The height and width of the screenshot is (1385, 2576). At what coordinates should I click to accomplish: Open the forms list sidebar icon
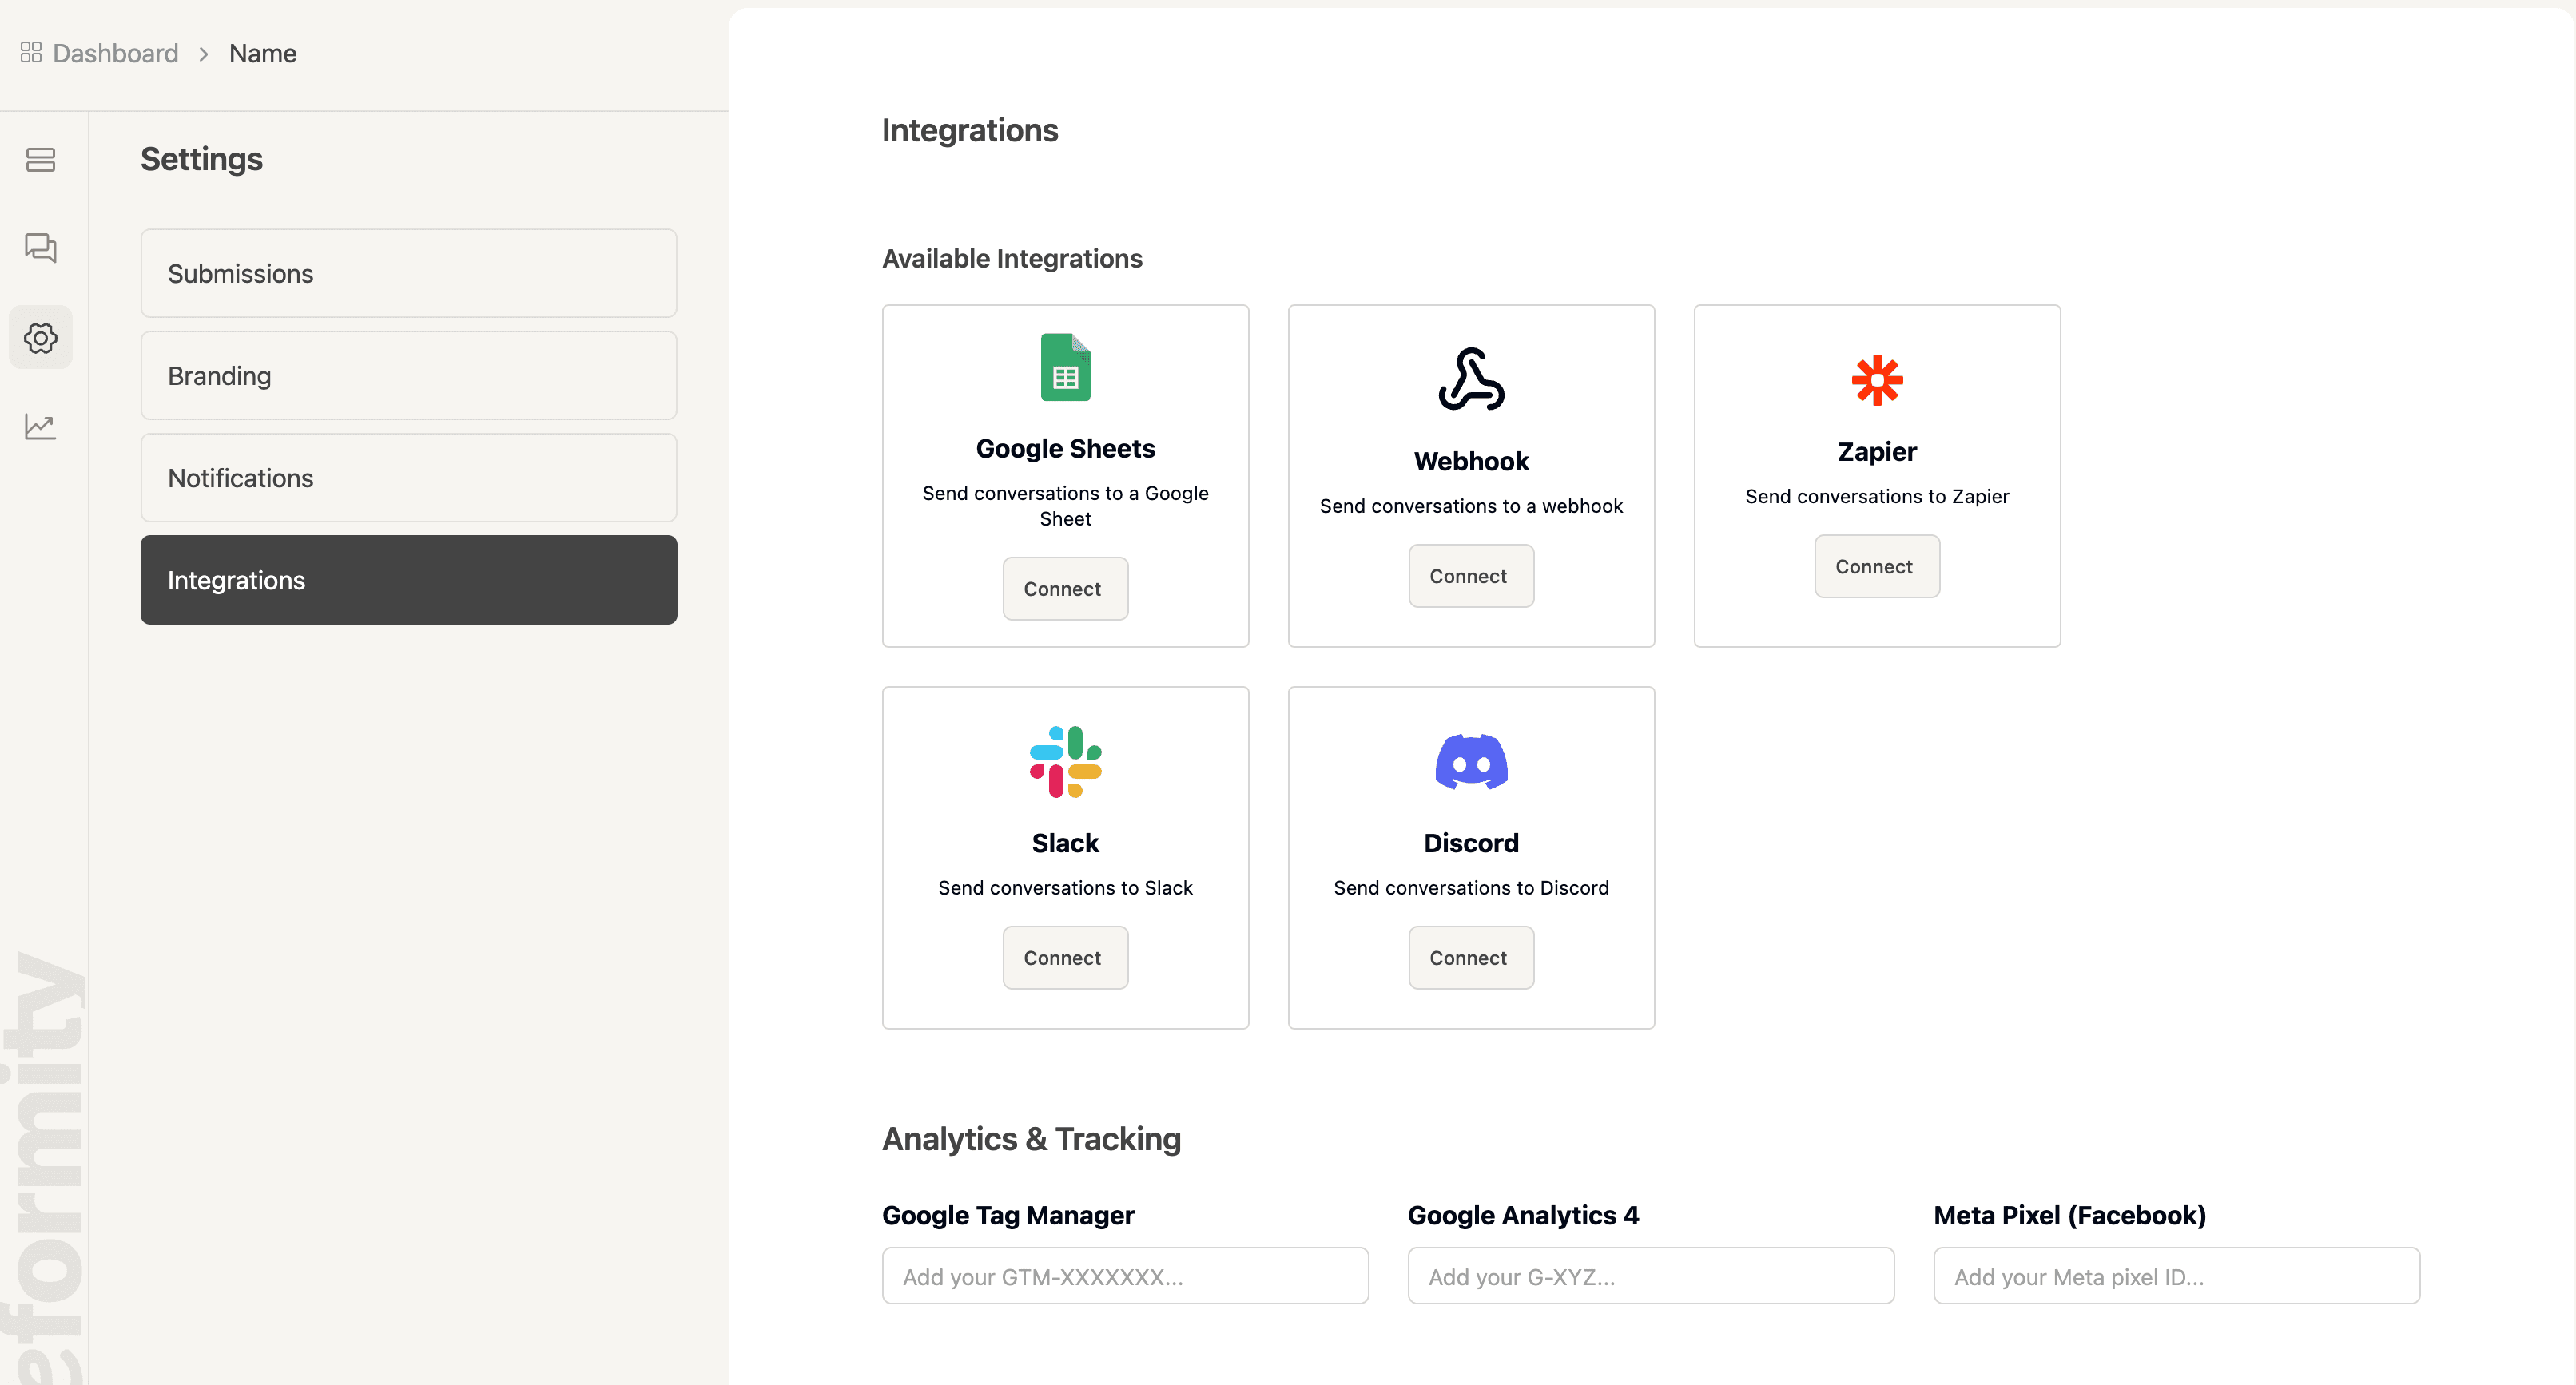pyautogui.click(x=40, y=159)
